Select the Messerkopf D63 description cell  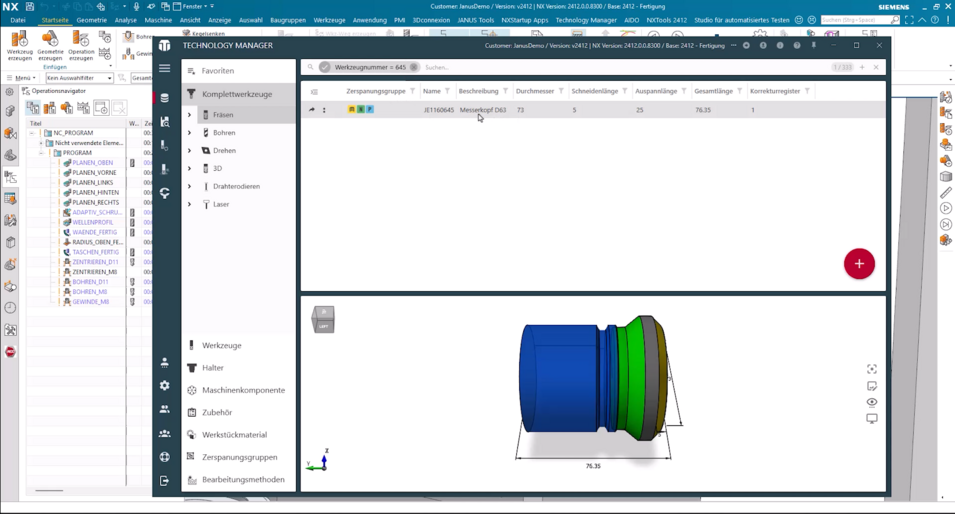tap(483, 110)
